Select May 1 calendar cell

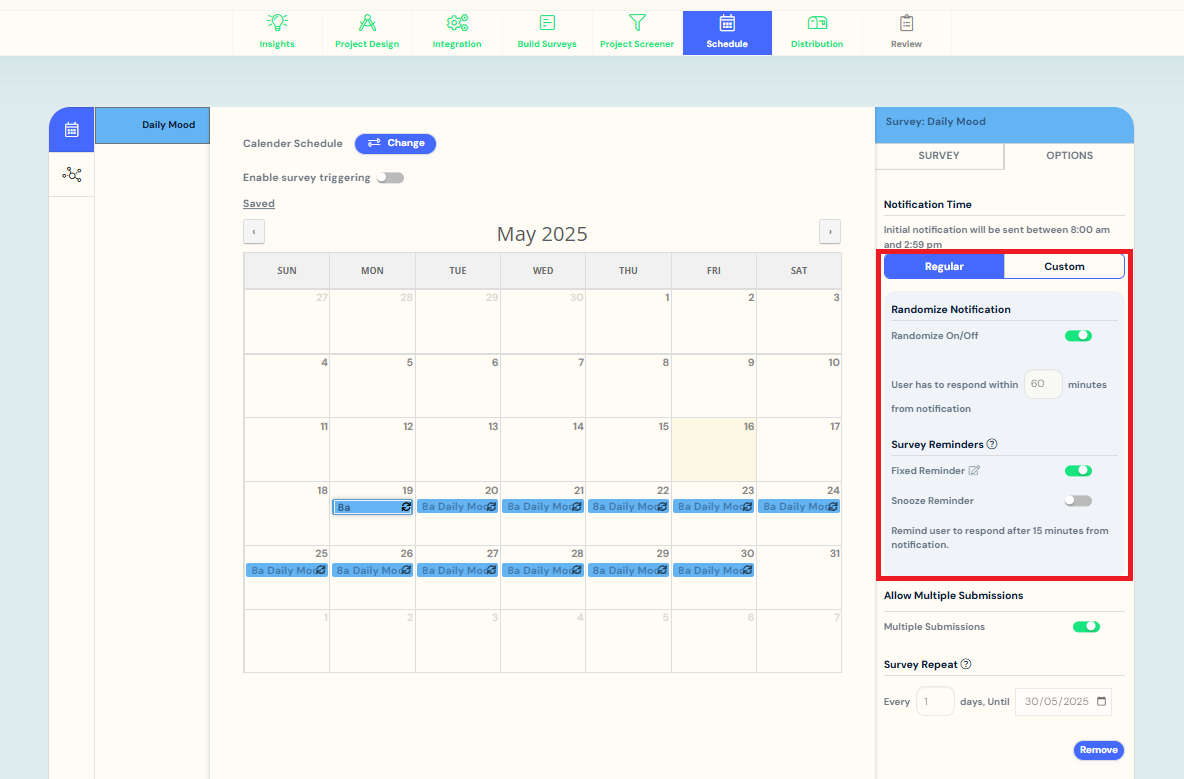(628, 322)
